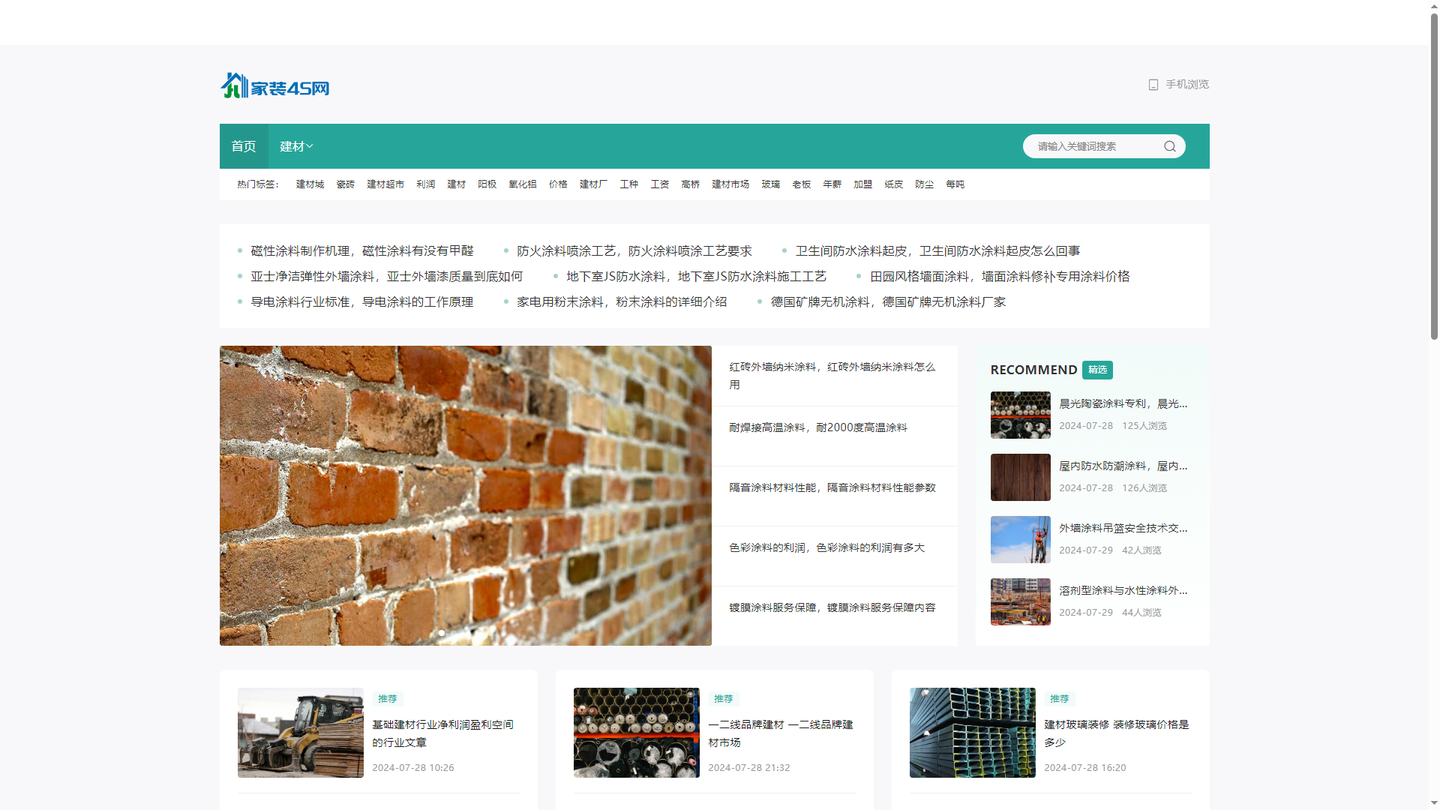The height and width of the screenshot is (810, 1440).
Task: Open the 导电涂料行业标准 headline link
Action: point(362,302)
